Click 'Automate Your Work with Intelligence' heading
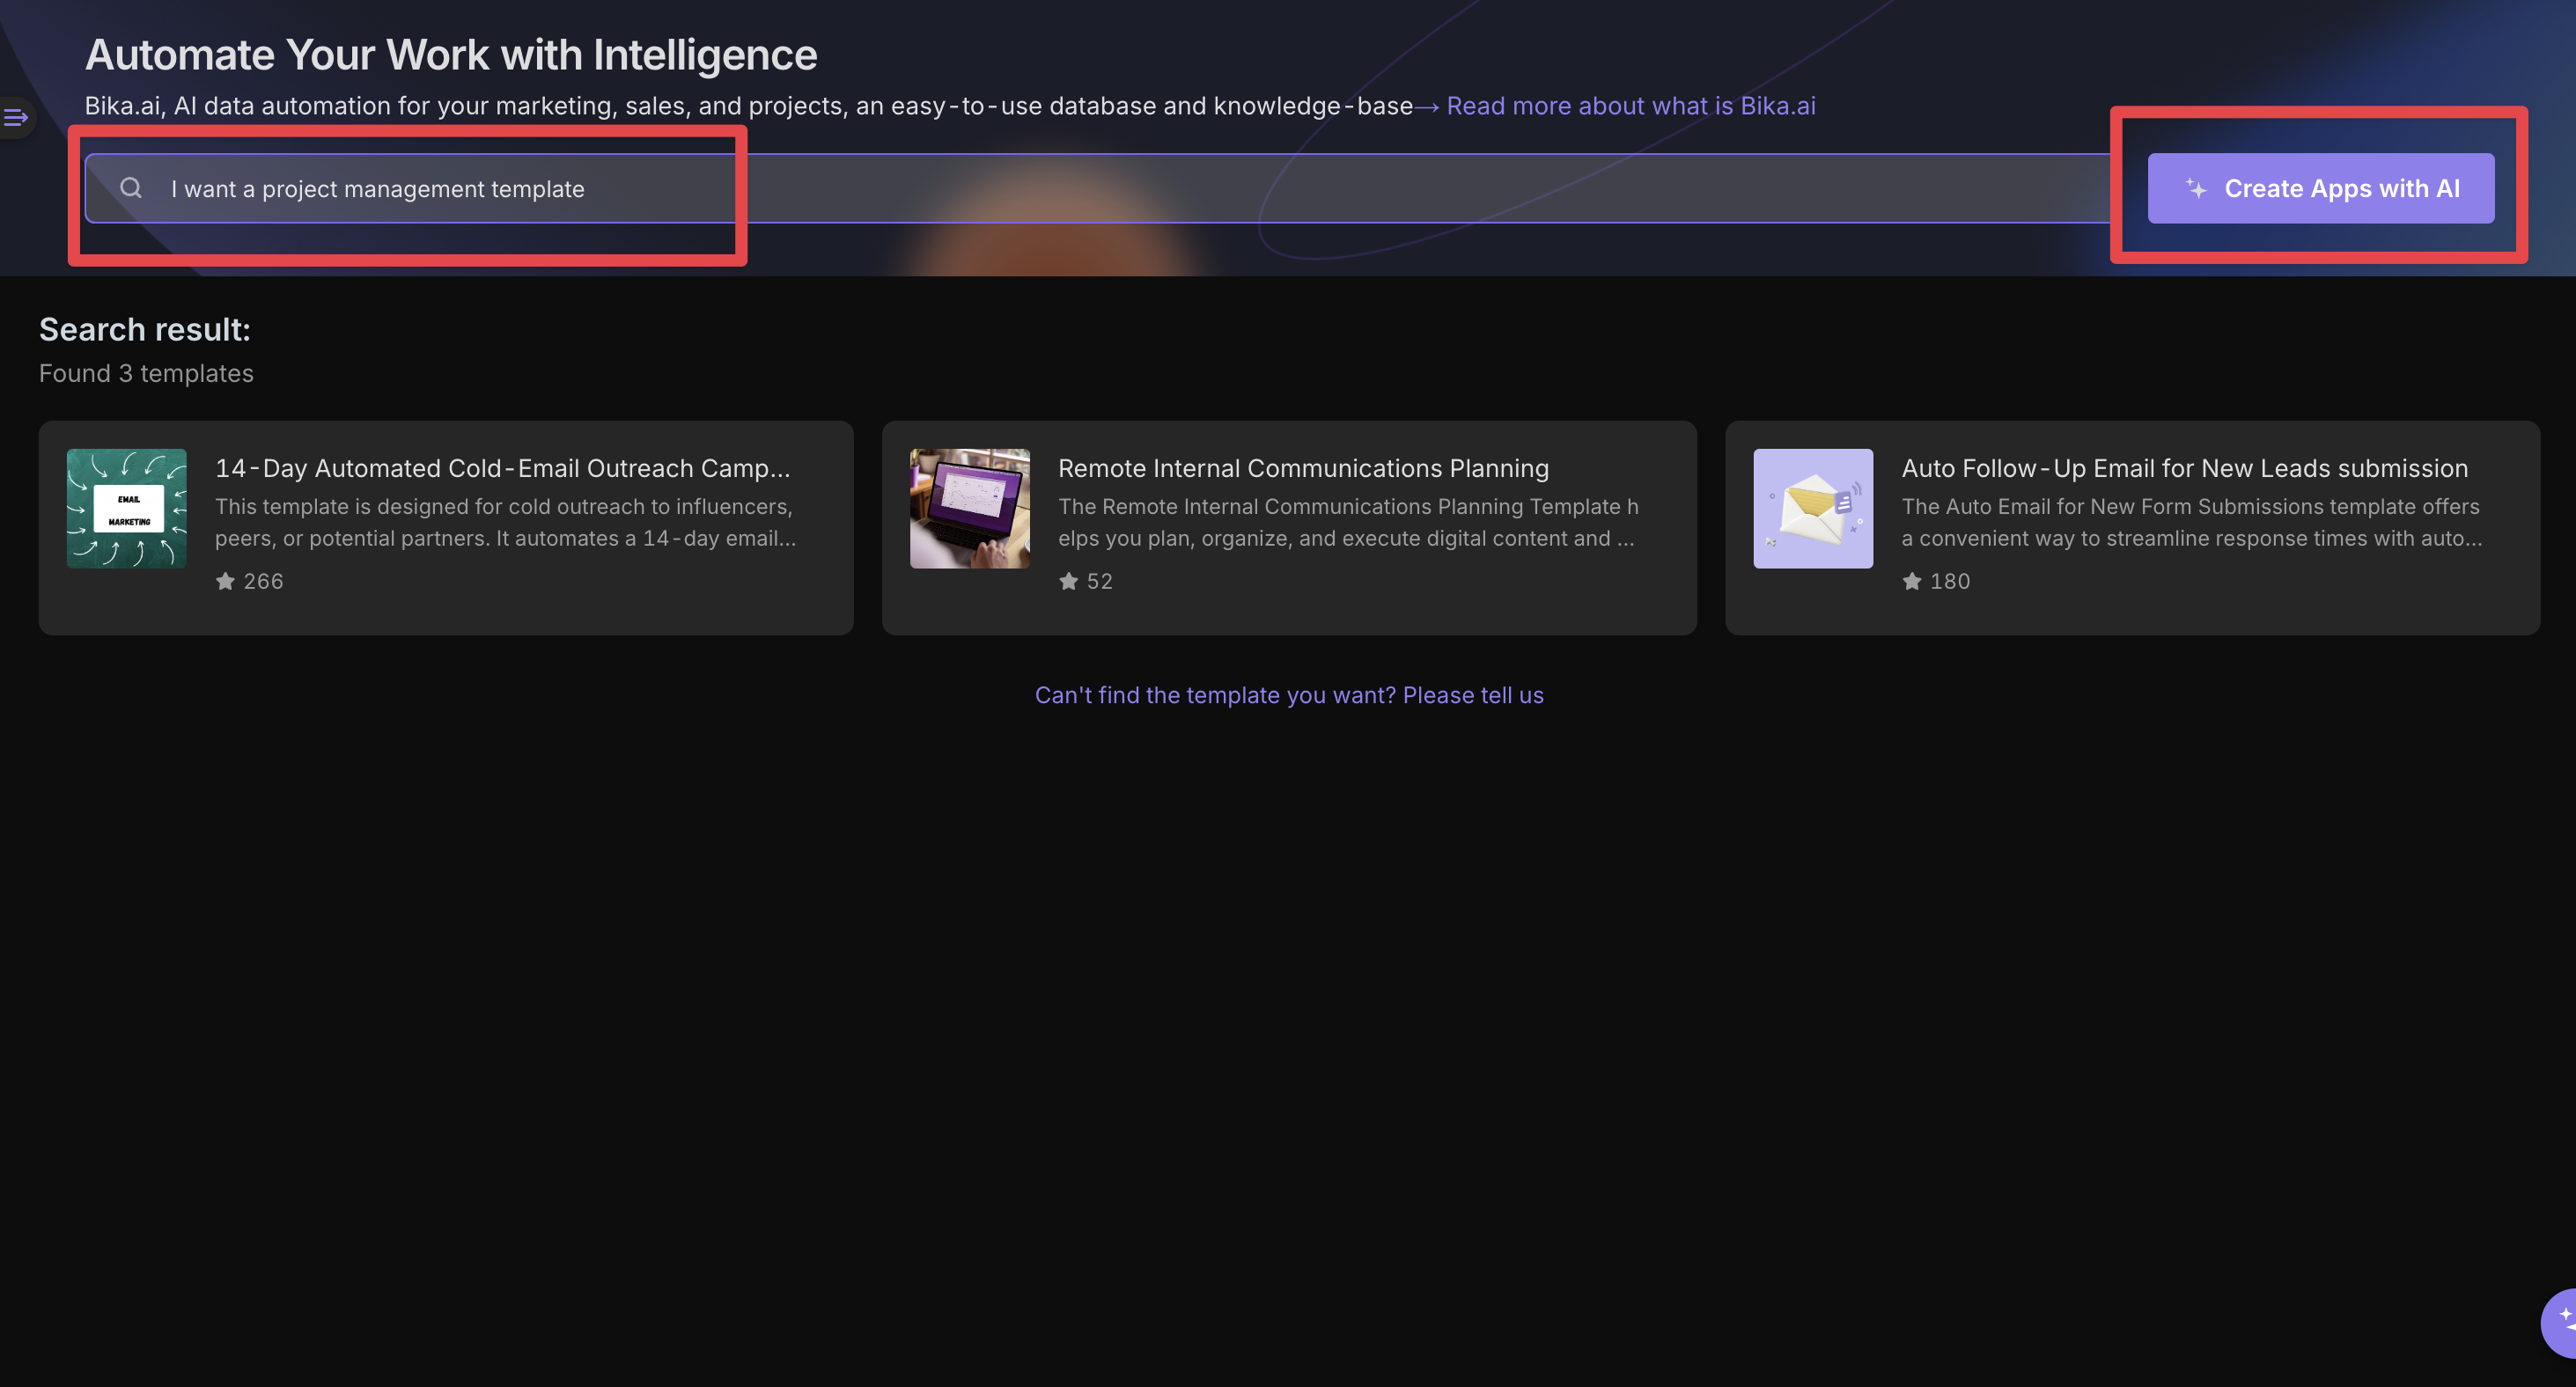The height and width of the screenshot is (1387, 2576). pos(451,54)
